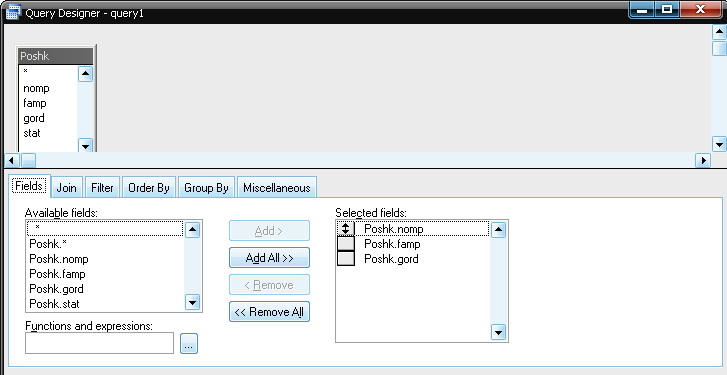
Task: Click the famp field in the Poshk table
Action: [x=48, y=103]
